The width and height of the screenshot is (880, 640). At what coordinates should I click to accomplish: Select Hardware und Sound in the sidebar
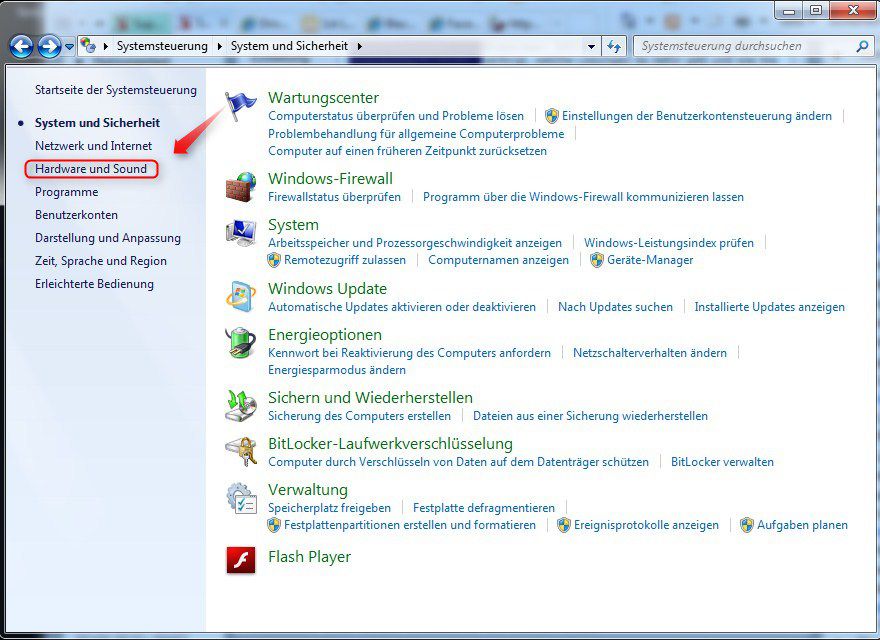pos(91,169)
